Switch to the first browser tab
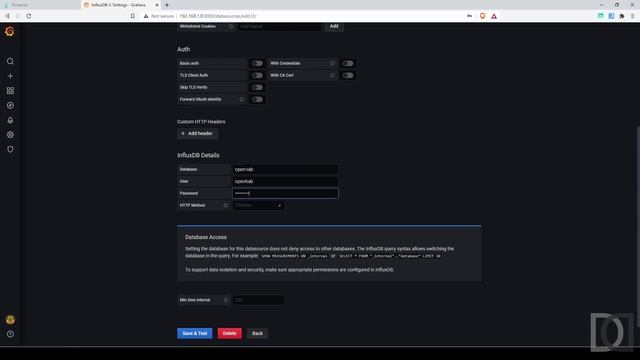The height and width of the screenshot is (360, 640). (x=40, y=5)
